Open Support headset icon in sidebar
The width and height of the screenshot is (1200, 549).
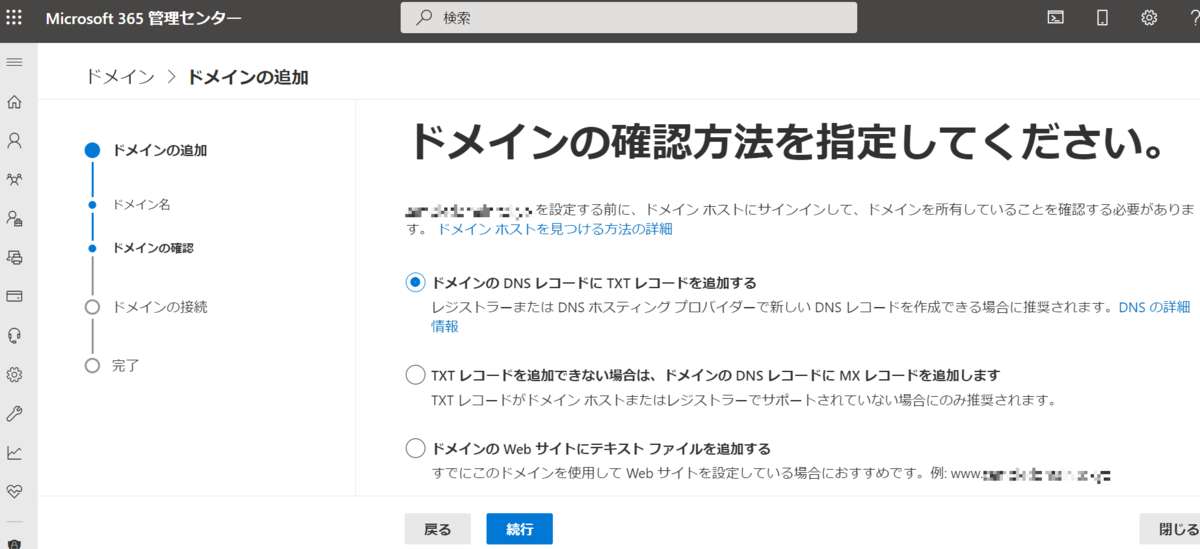pyautogui.click(x=15, y=335)
